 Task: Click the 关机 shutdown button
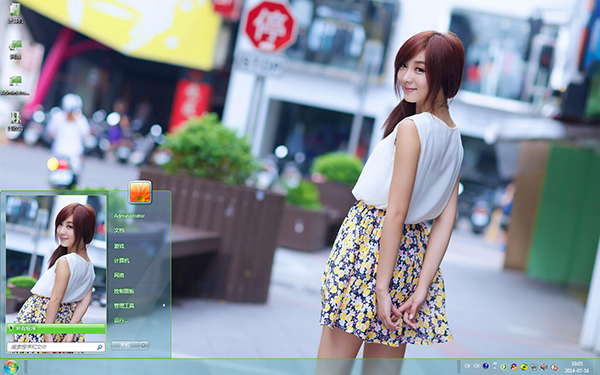(x=126, y=345)
